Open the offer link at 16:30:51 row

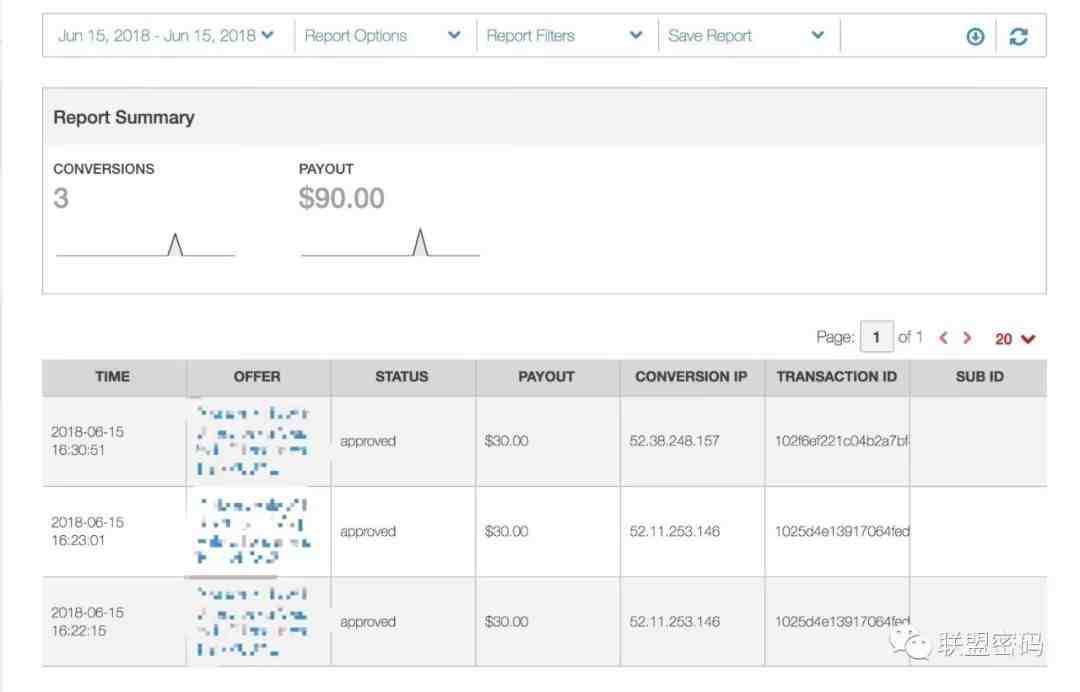click(x=253, y=440)
